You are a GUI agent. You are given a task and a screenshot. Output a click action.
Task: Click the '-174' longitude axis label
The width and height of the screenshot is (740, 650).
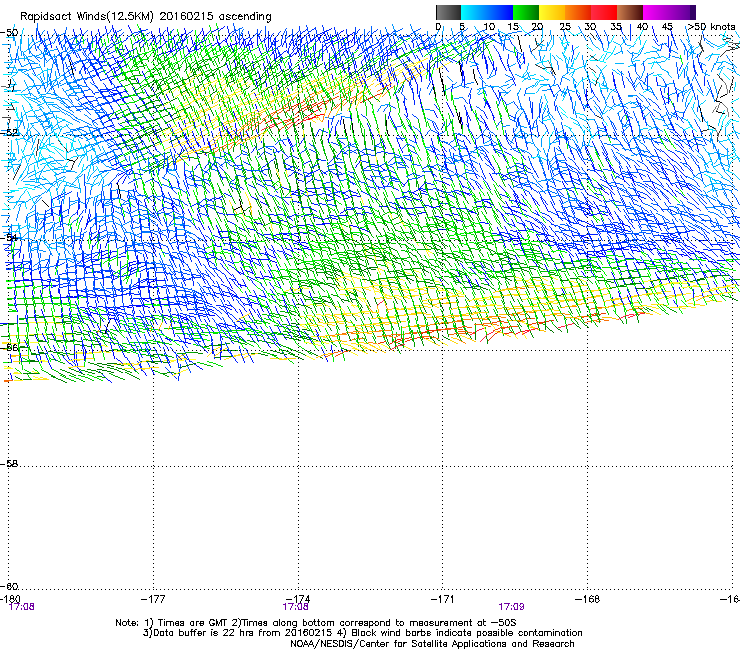click(x=298, y=599)
